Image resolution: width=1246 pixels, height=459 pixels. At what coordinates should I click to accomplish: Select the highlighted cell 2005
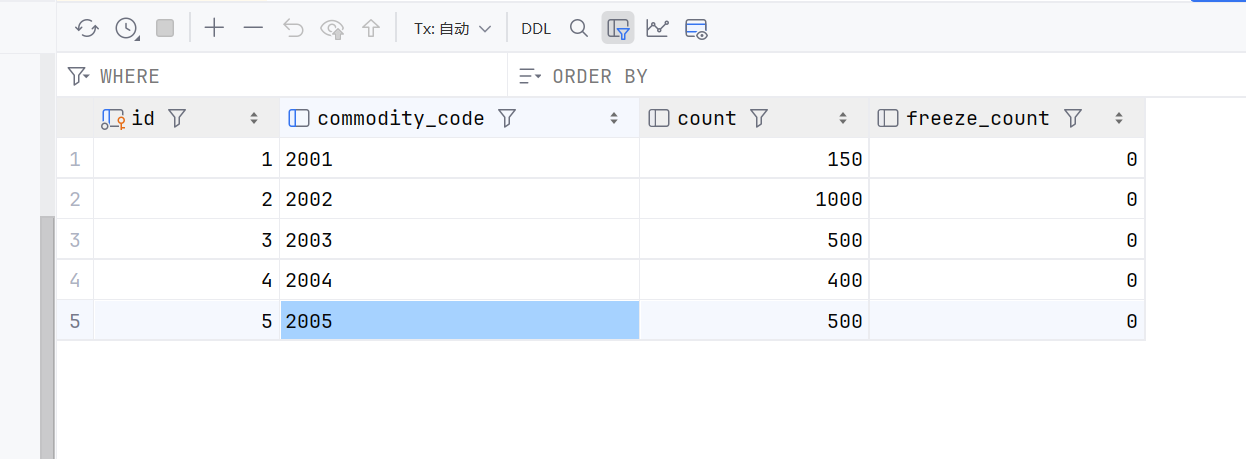point(459,321)
